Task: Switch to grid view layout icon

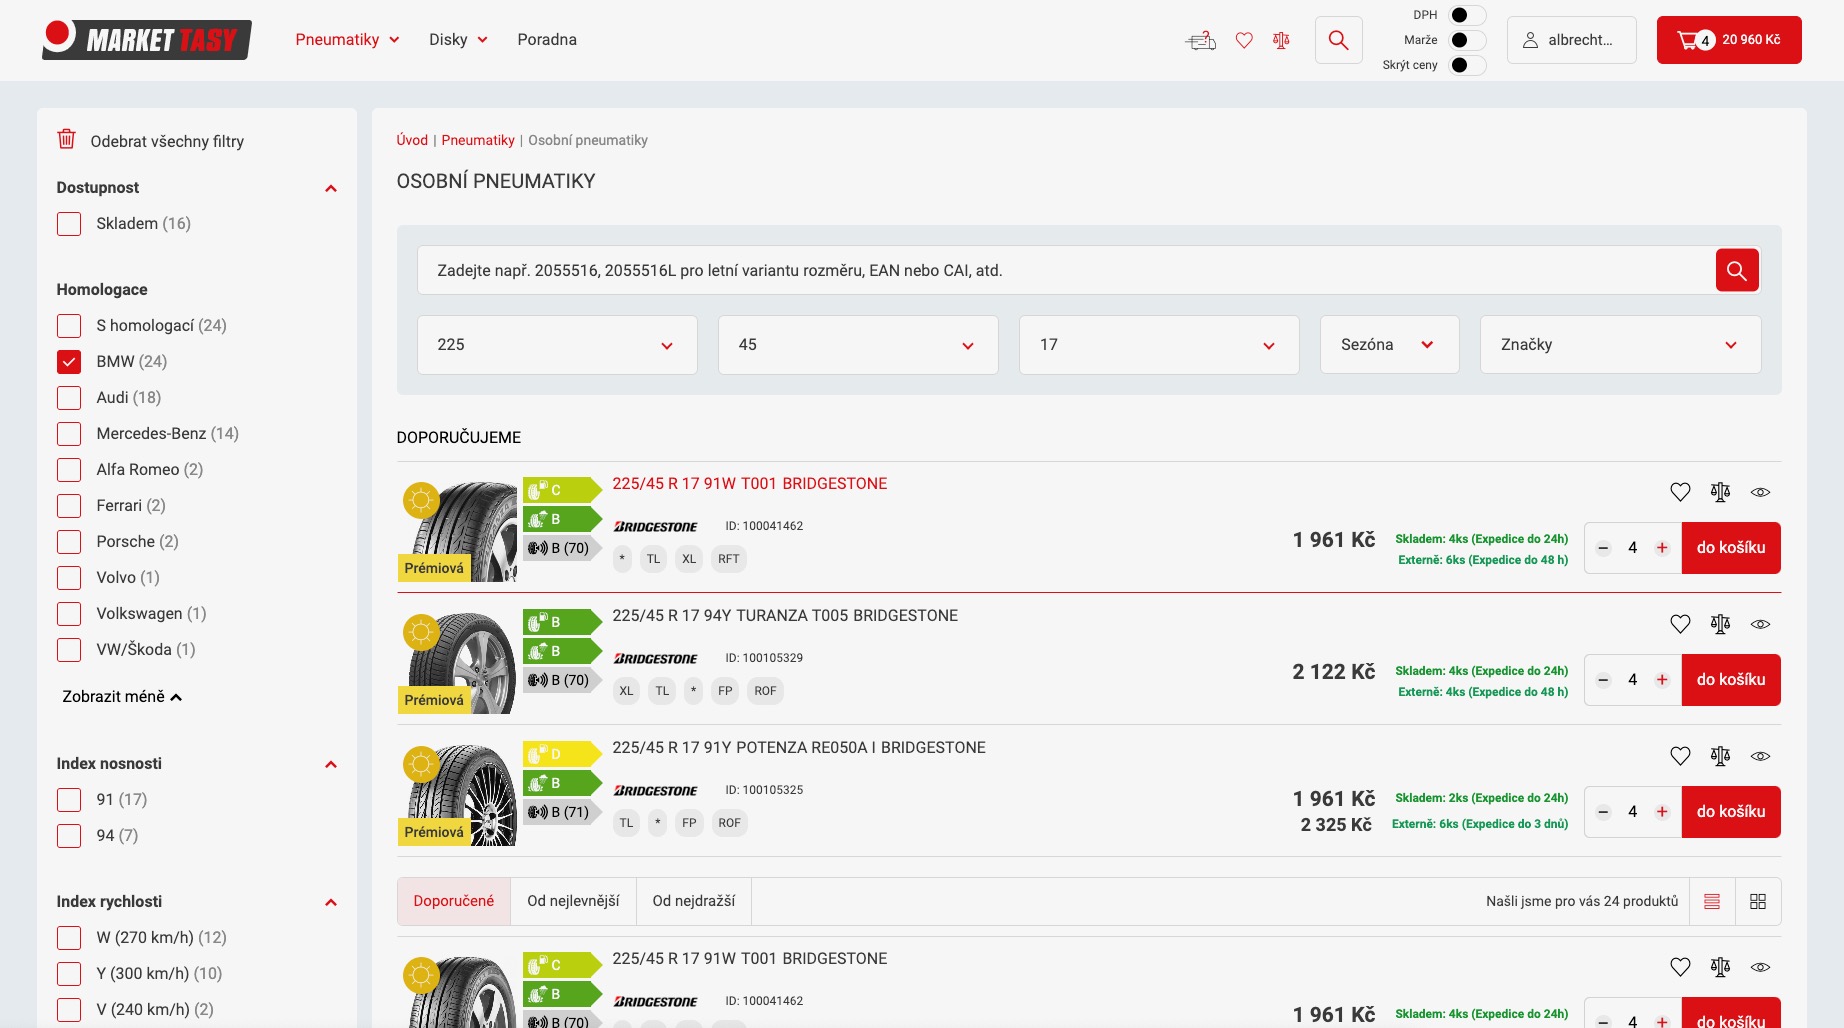Action: pyautogui.click(x=1758, y=902)
